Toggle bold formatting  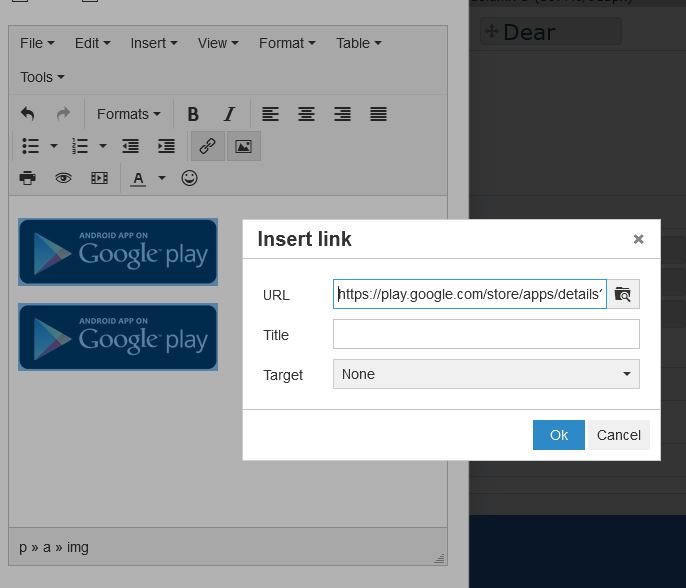tap(193, 114)
